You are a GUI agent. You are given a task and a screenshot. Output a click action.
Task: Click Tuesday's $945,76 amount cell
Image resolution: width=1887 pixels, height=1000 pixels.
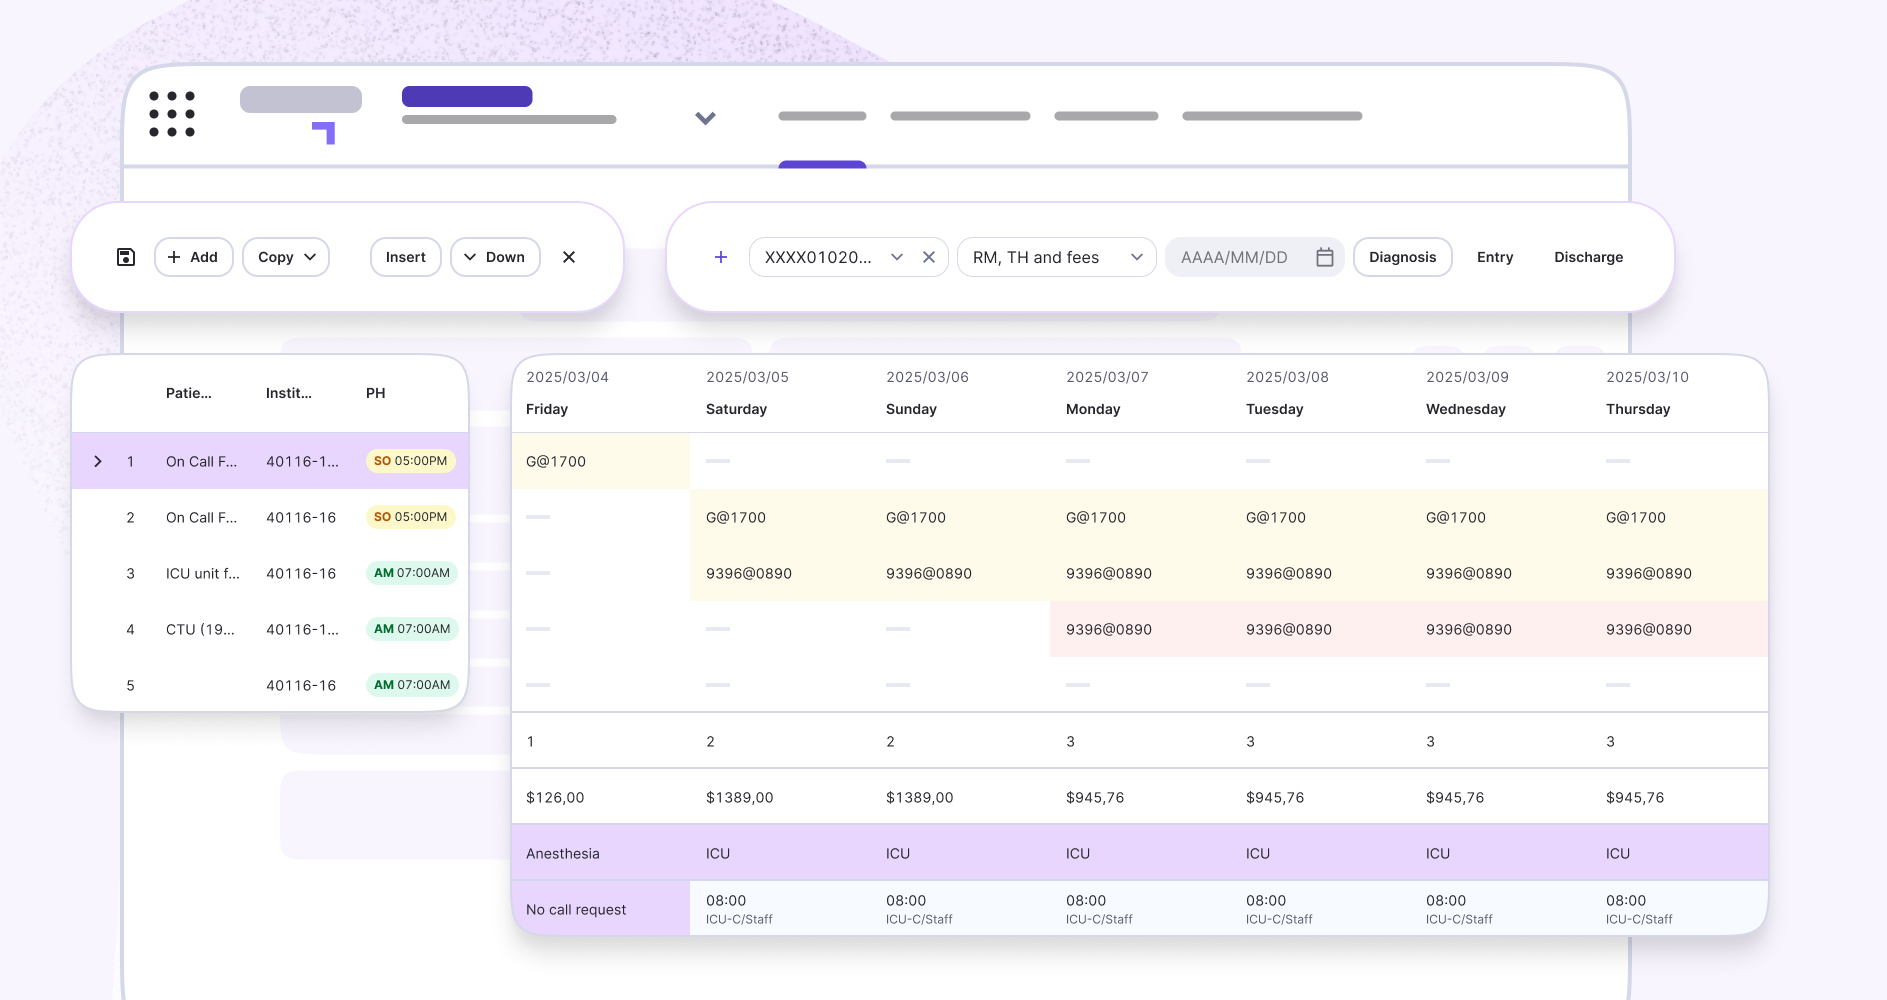click(x=1320, y=797)
